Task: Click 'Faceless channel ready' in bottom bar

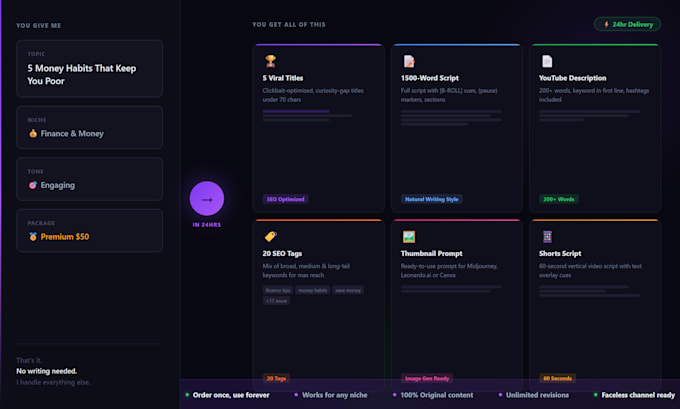Action: click(638, 395)
